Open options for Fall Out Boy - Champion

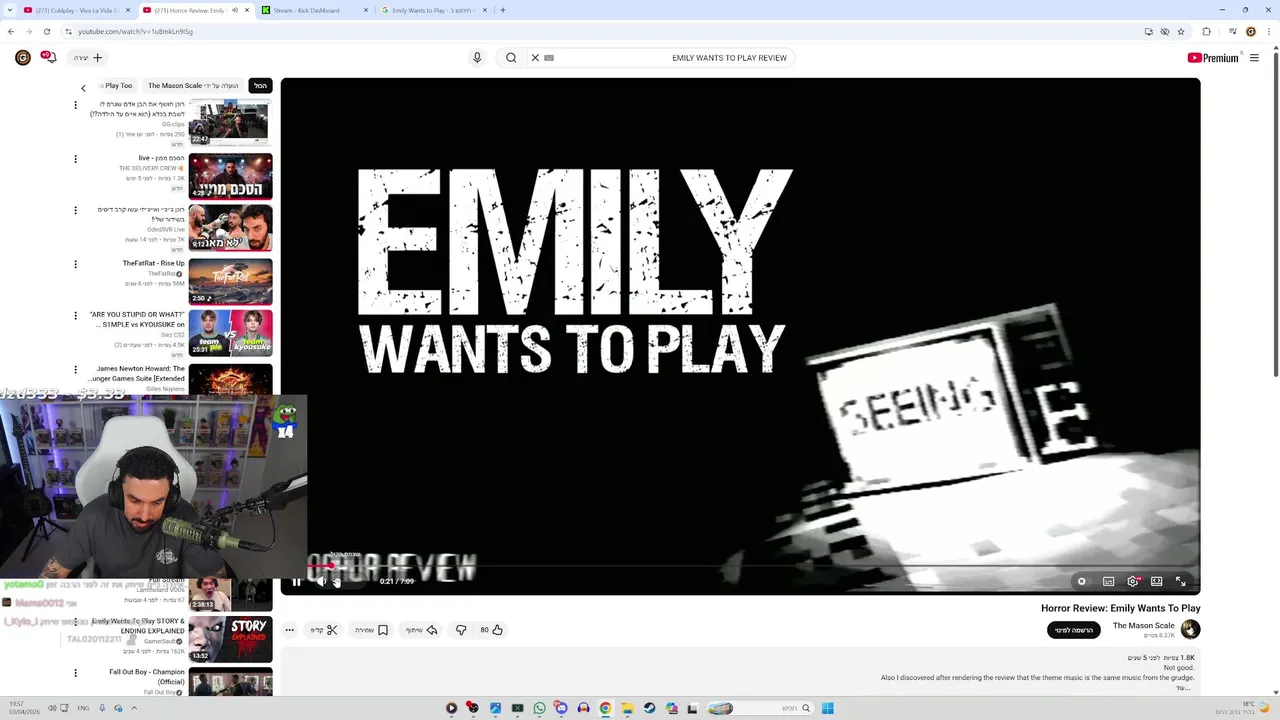[x=75, y=673]
